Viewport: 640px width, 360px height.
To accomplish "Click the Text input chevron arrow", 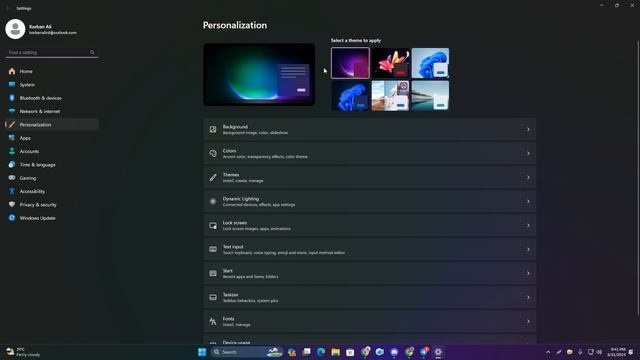I will (527, 249).
